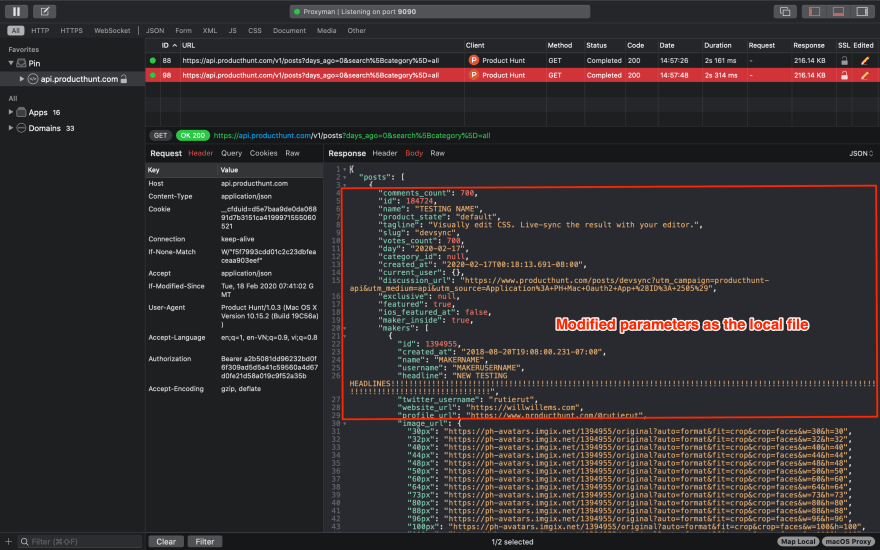Select Apps in the sidebar
Image resolution: width=880 pixels, height=550 pixels.
point(38,112)
